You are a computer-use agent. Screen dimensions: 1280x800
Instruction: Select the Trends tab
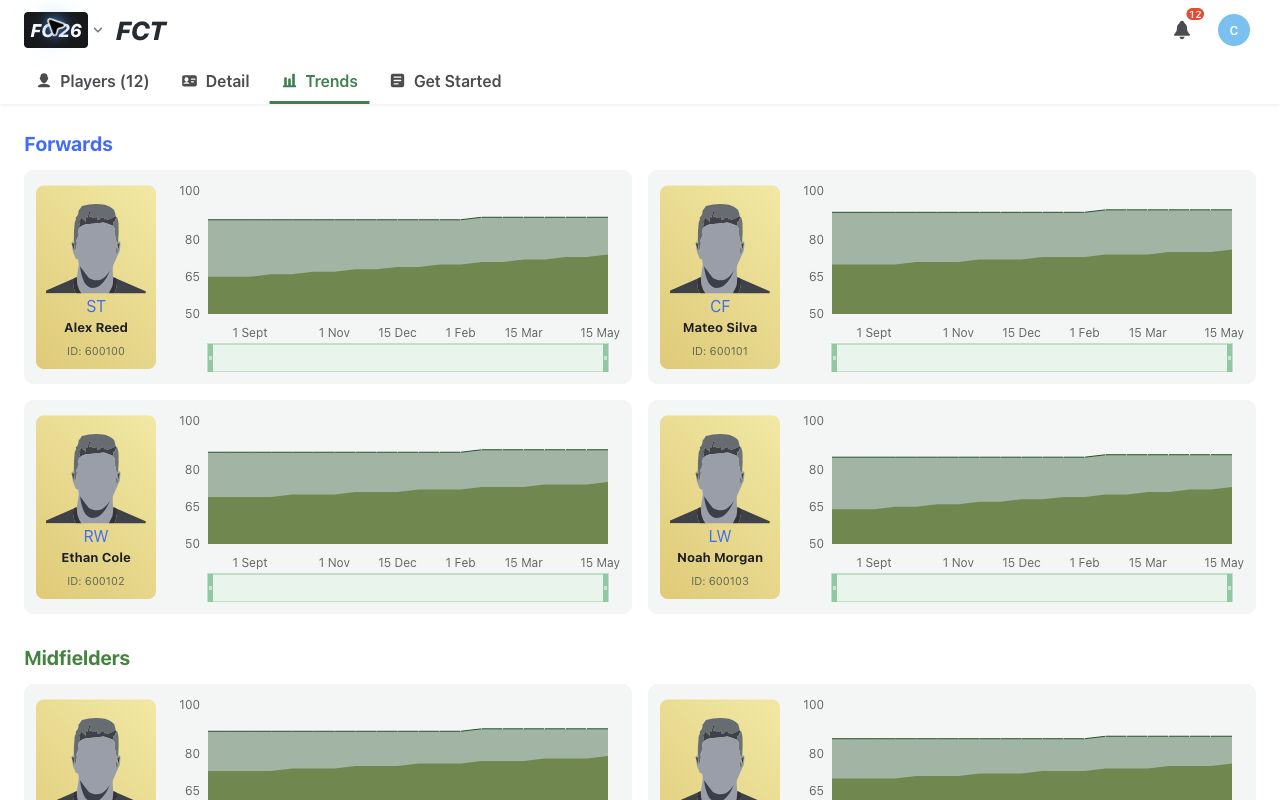pos(319,81)
